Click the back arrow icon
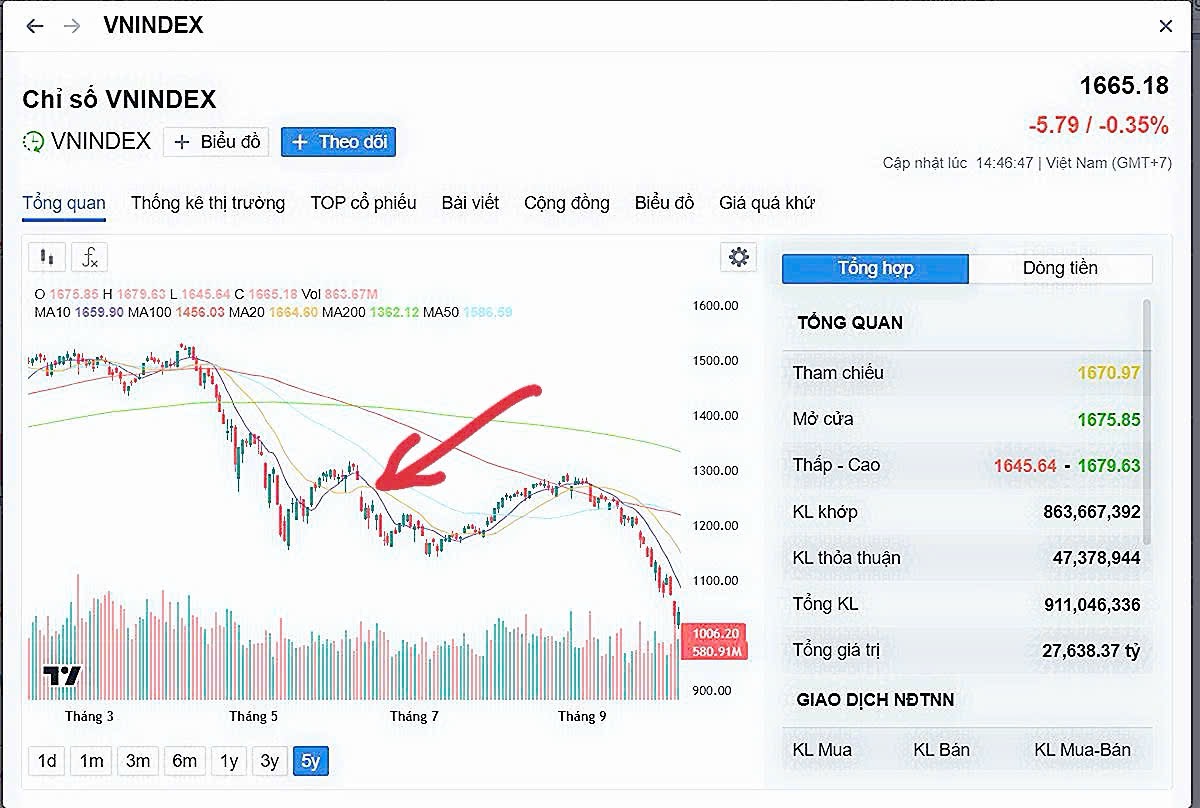Viewport: 1200px width, 808px height. point(35,26)
